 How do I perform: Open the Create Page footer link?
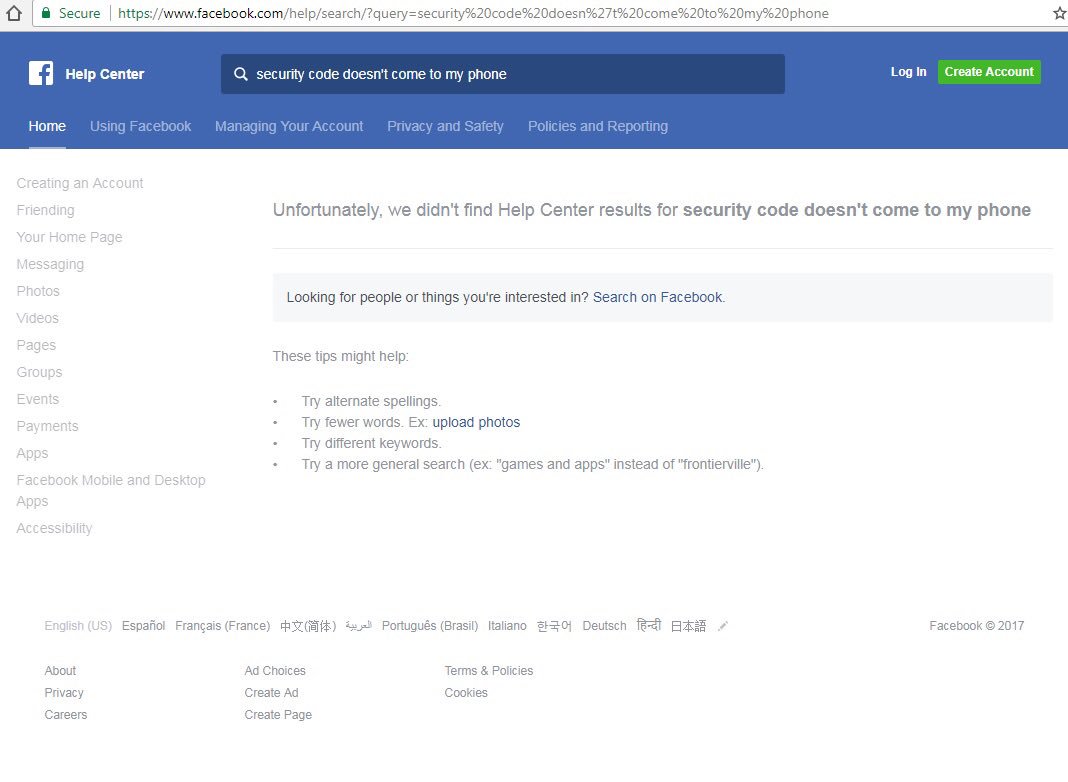point(279,715)
